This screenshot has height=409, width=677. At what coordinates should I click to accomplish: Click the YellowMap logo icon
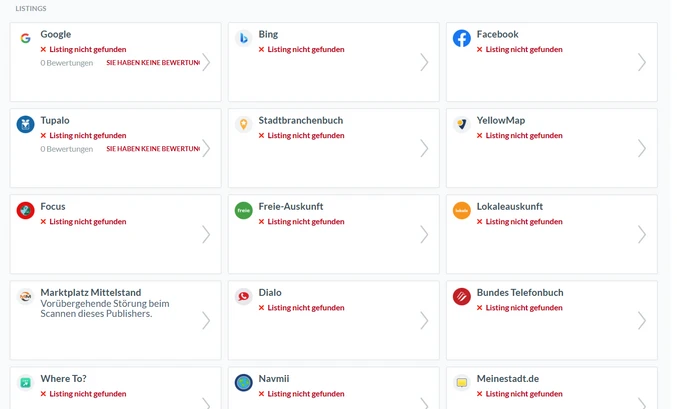click(x=461, y=125)
